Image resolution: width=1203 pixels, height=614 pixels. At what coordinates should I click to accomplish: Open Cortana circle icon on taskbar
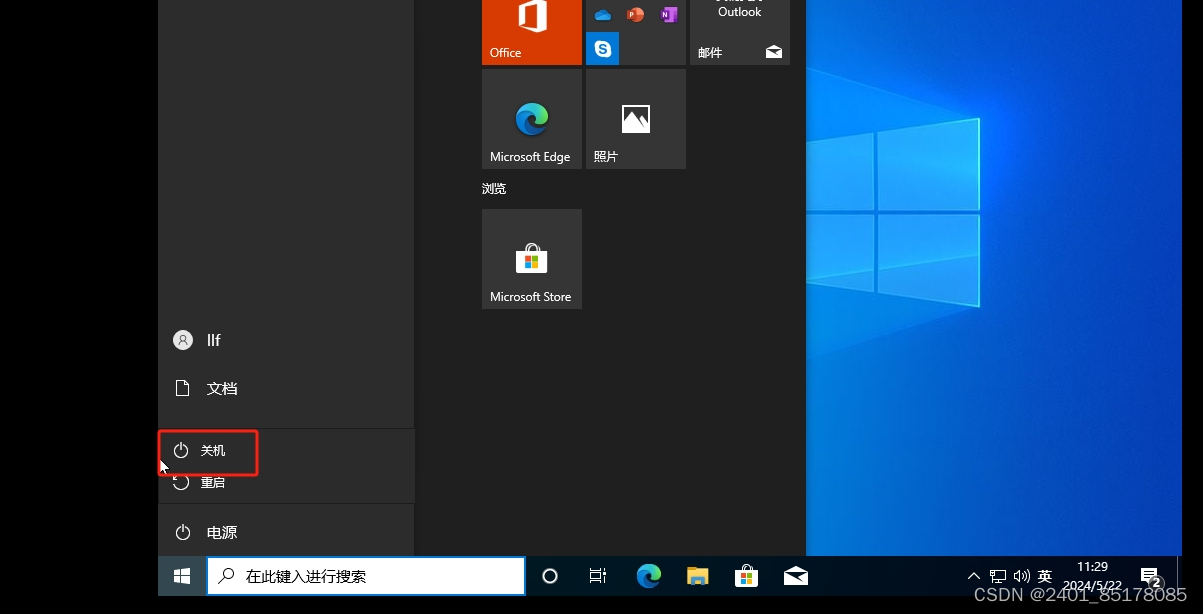point(550,576)
